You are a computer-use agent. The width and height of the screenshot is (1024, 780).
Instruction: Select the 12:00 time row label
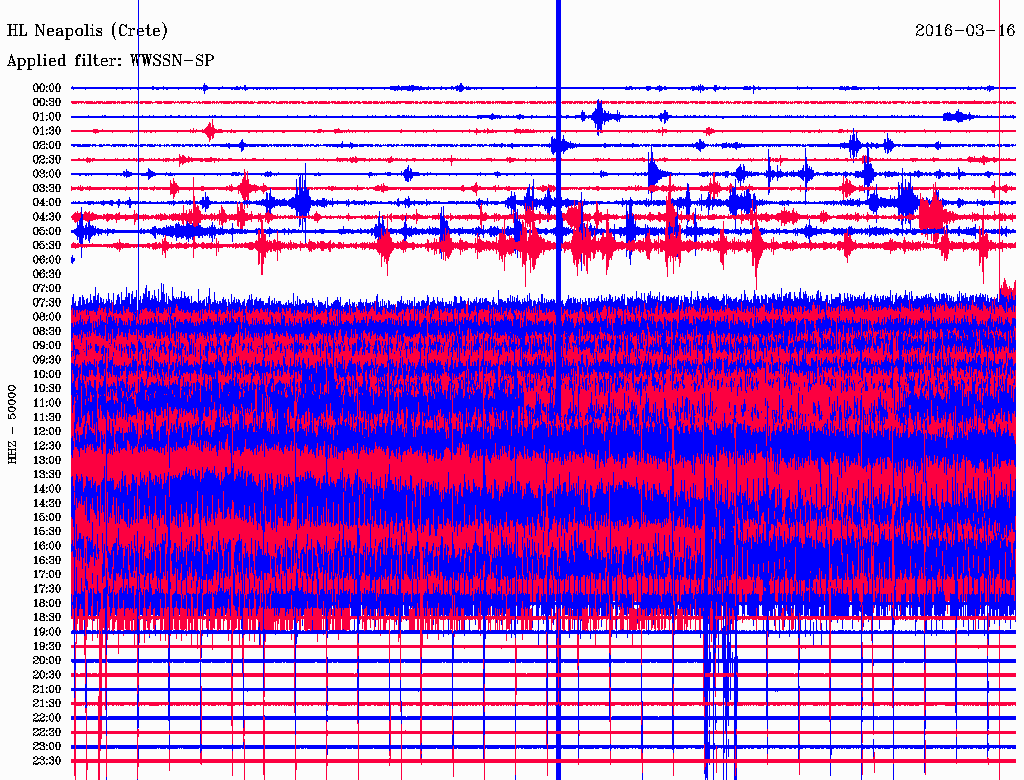[47, 431]
